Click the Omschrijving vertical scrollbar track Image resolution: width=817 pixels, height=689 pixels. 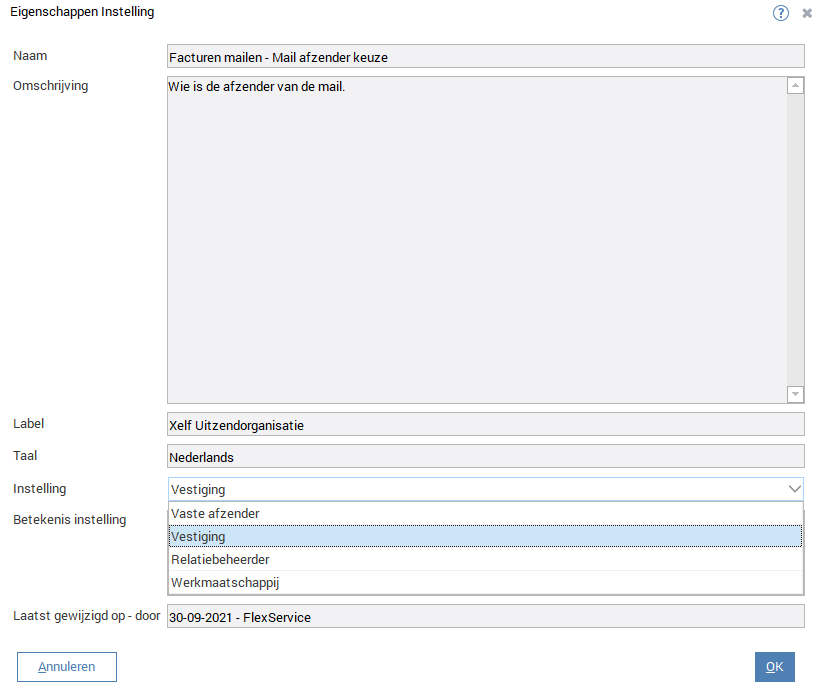click(x=795, y=240)
